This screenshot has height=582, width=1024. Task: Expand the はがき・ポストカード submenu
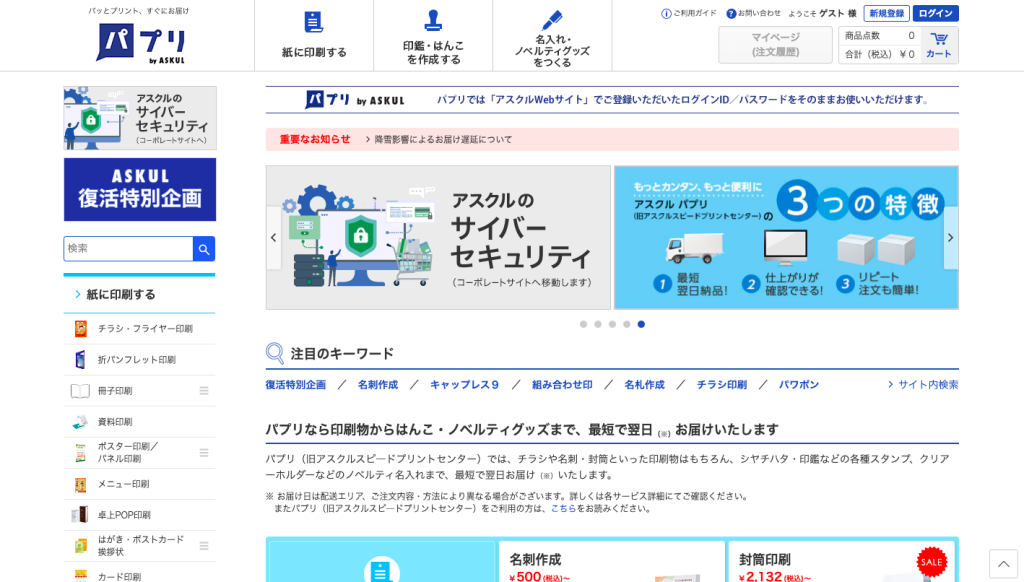tap(204, 546)
